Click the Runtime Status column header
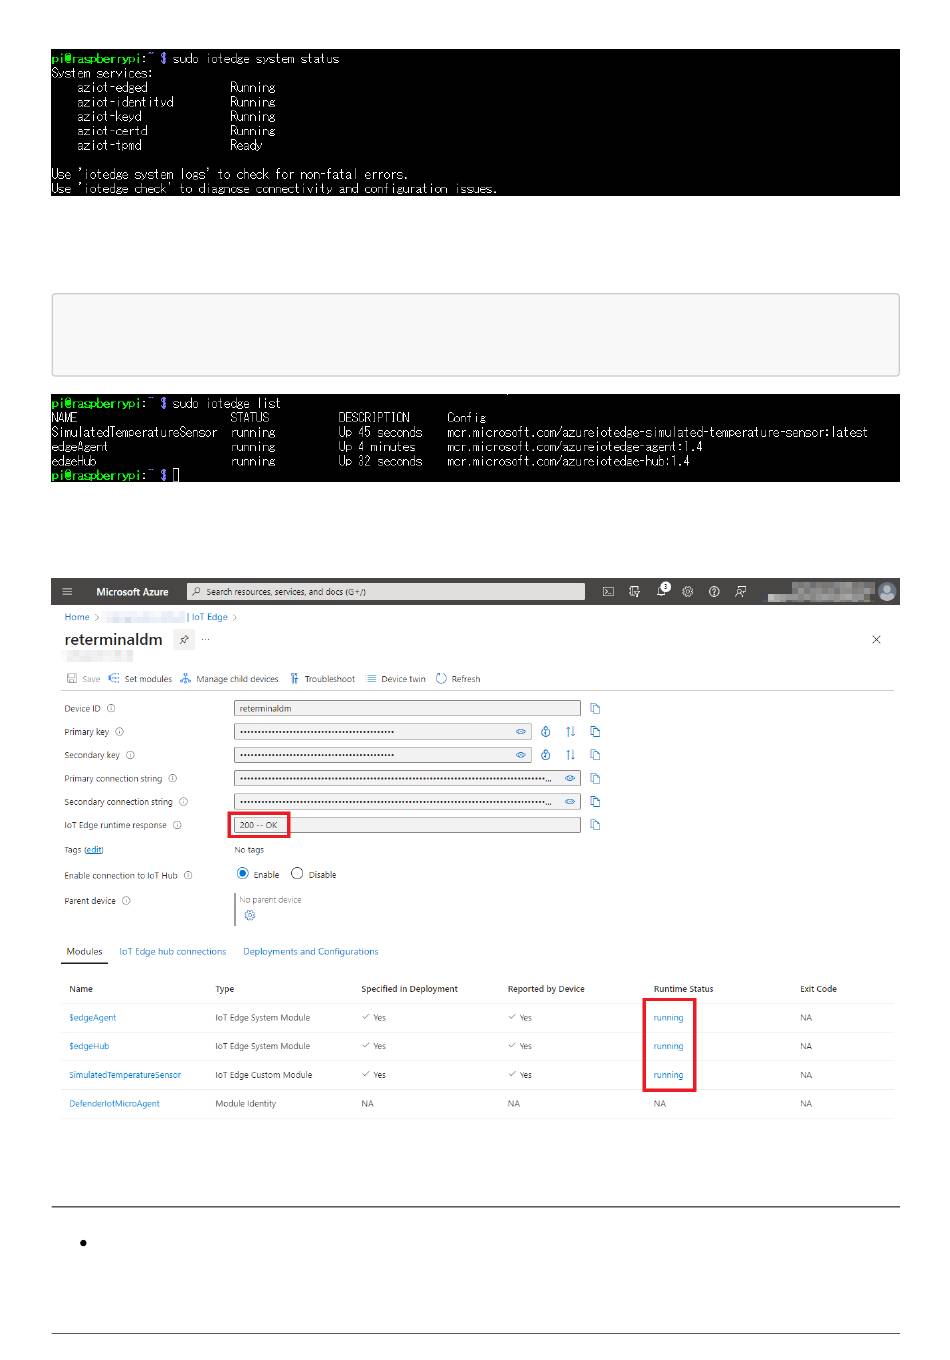Viewport: 950px width, 1360px height. 684,989
